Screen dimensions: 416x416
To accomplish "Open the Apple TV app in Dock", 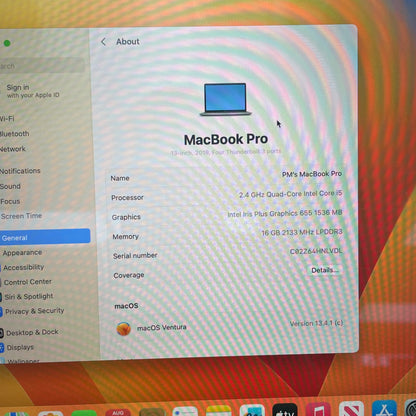I will (285, 410).
